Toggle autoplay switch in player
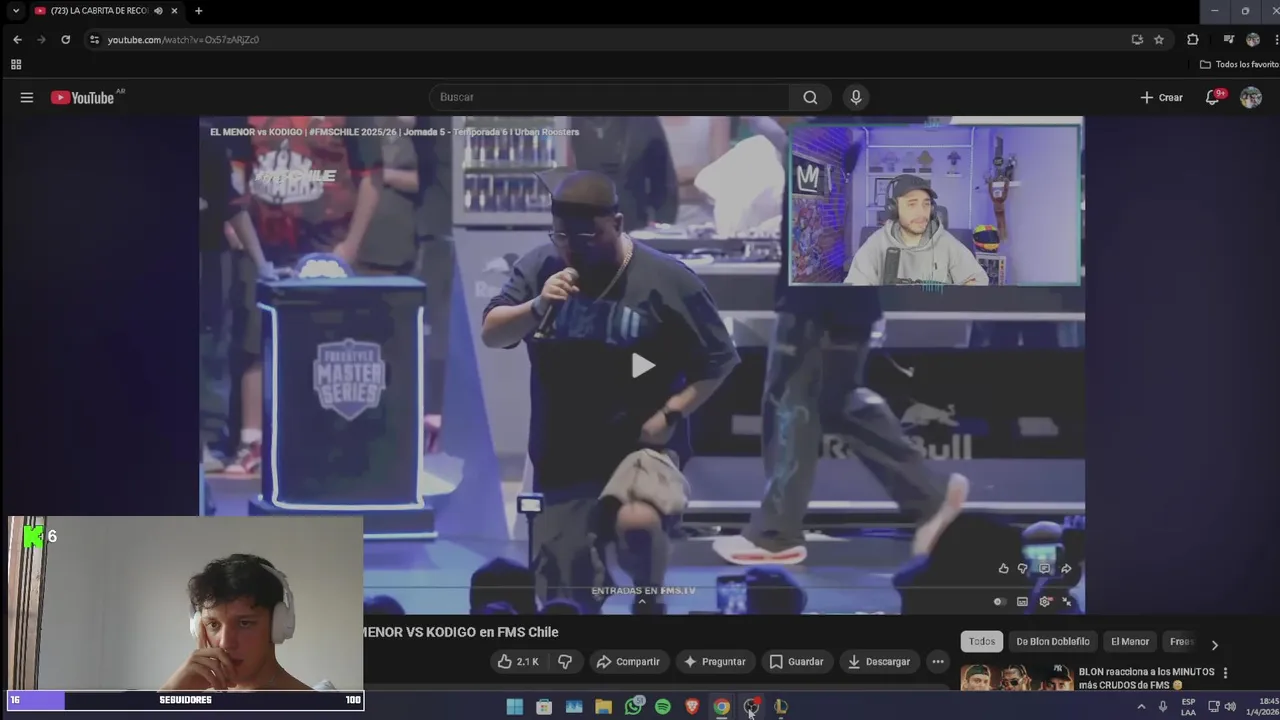The width and height of the screenshot is (1280, 720). (999, 601)
